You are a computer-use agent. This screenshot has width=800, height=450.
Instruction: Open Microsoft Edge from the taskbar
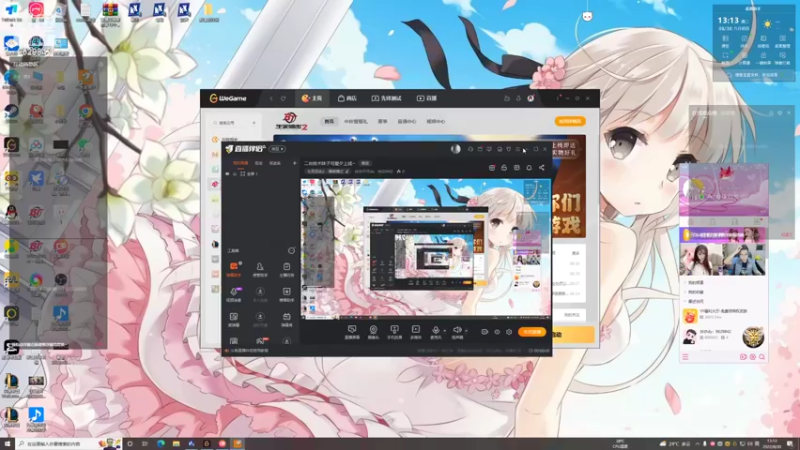tap(161, 444)
